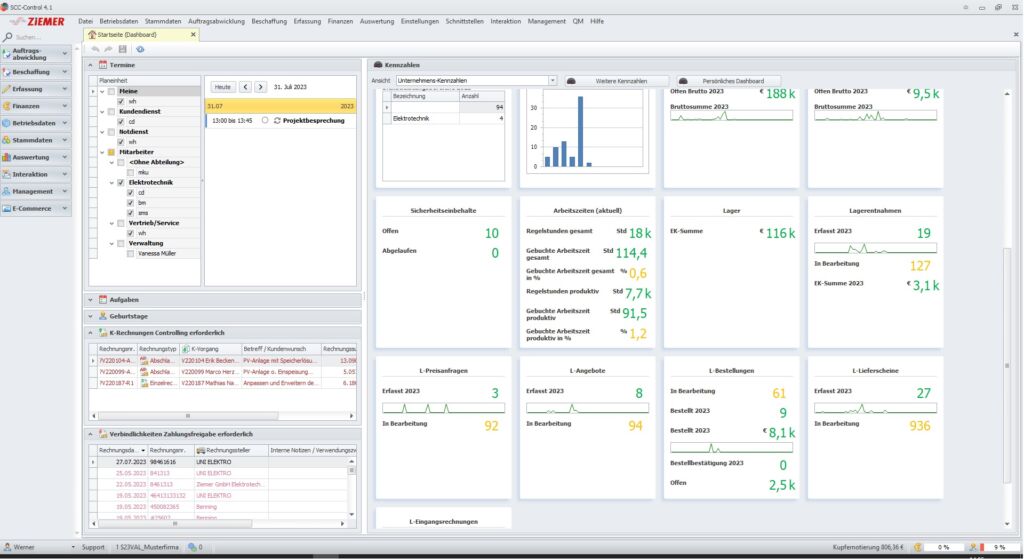Enable the Vanessa Müller checkbox
The image size is (1024, 559).
(x=130, y=253)
